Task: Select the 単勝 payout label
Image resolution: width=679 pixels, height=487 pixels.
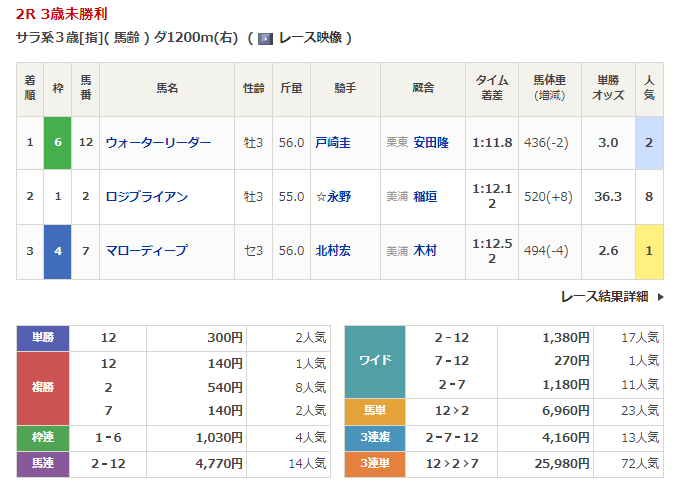Action: tap(42, 338)
